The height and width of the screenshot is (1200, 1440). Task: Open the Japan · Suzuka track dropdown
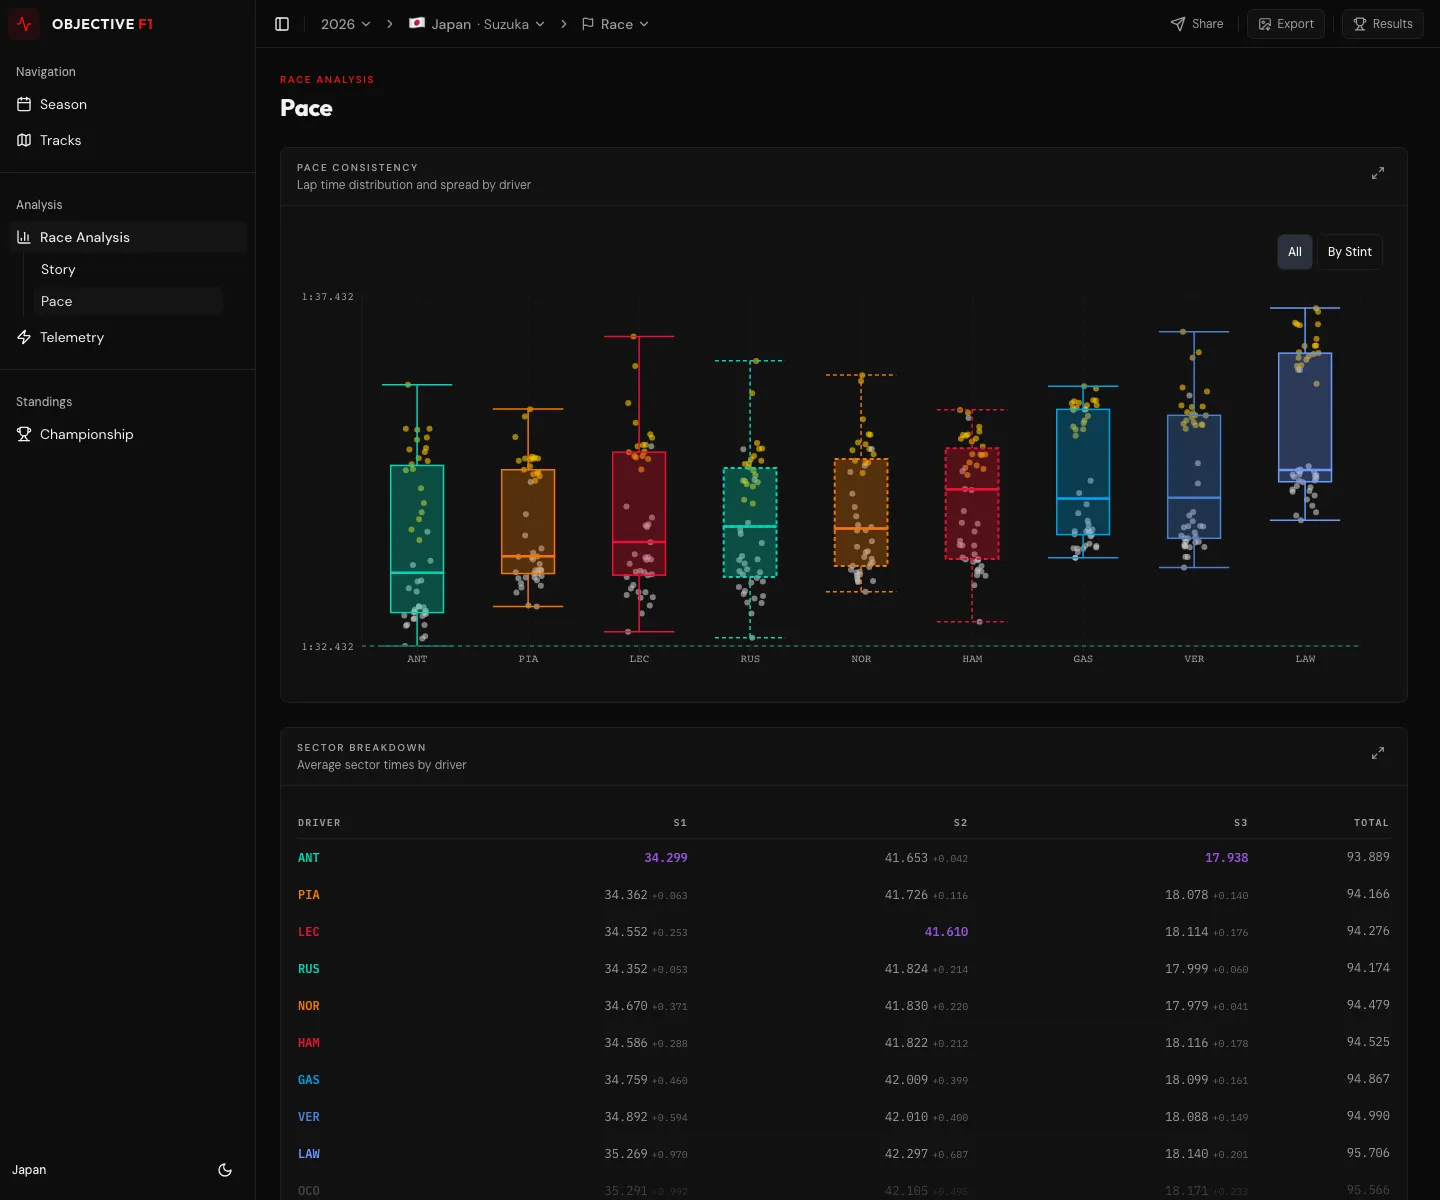click(477, 24)
